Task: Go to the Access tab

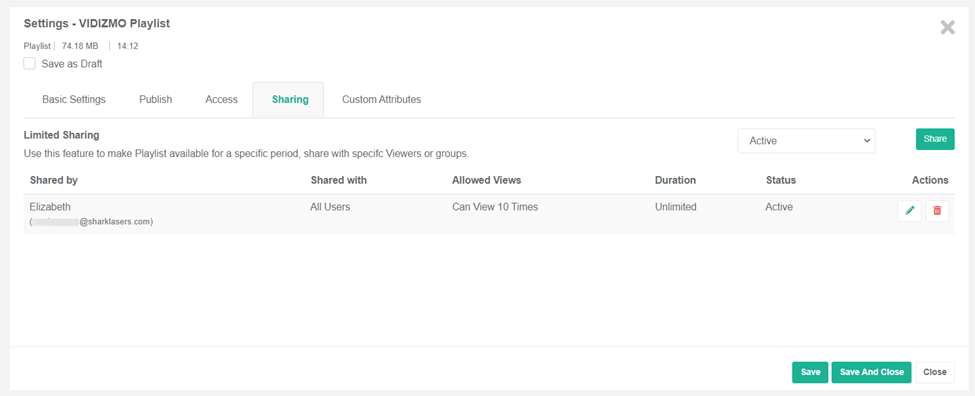Action: [x=221, y=99]
